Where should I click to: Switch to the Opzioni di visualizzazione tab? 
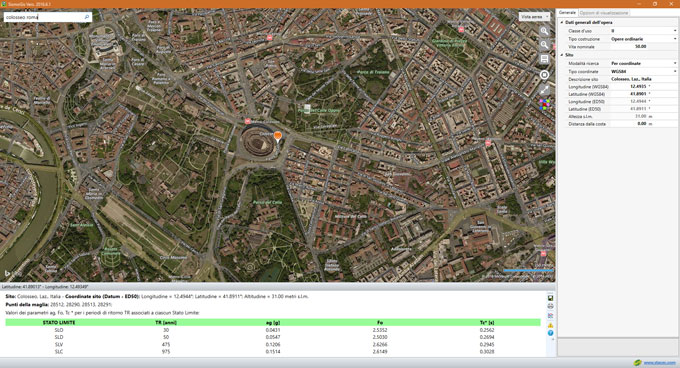[604, 13]
